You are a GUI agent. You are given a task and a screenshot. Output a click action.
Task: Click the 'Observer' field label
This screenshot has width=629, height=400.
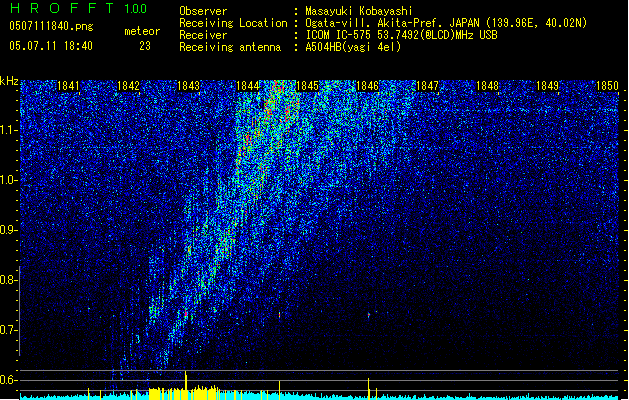[x=203, y=11]
